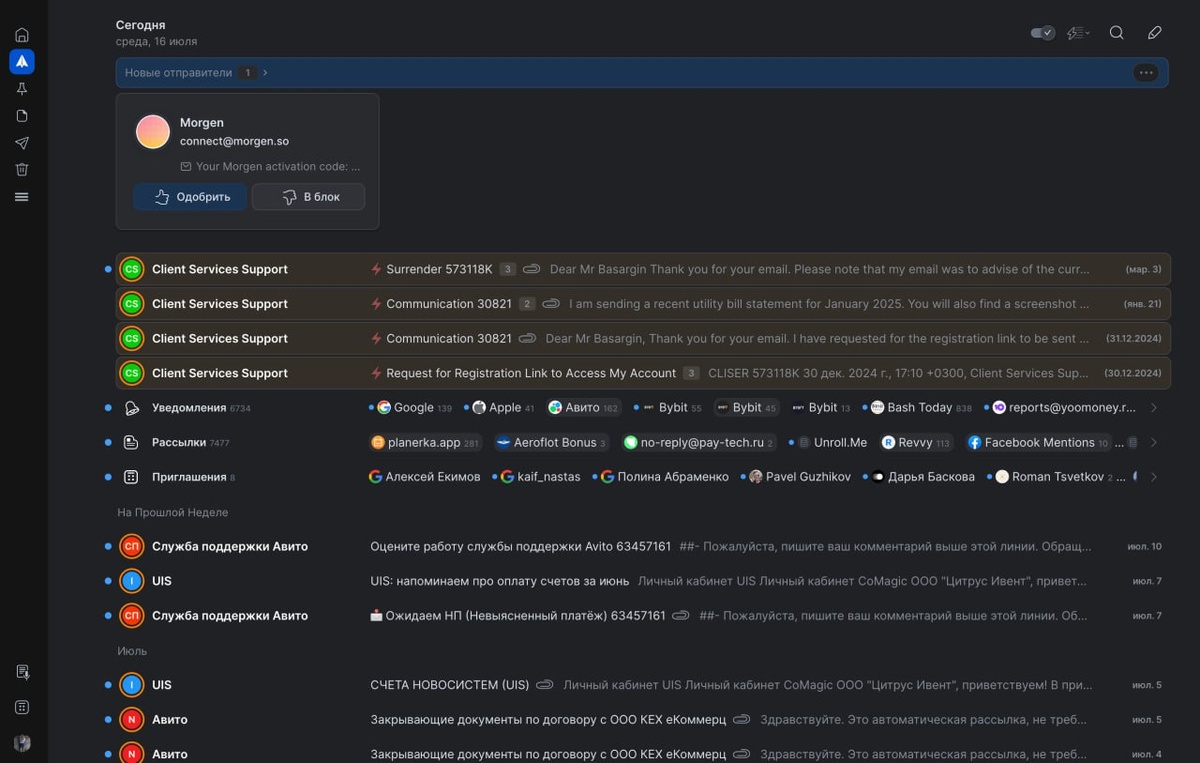Open 'Ожидаем НП (Невыясненный платёж)' email

(x=643, y=615)
